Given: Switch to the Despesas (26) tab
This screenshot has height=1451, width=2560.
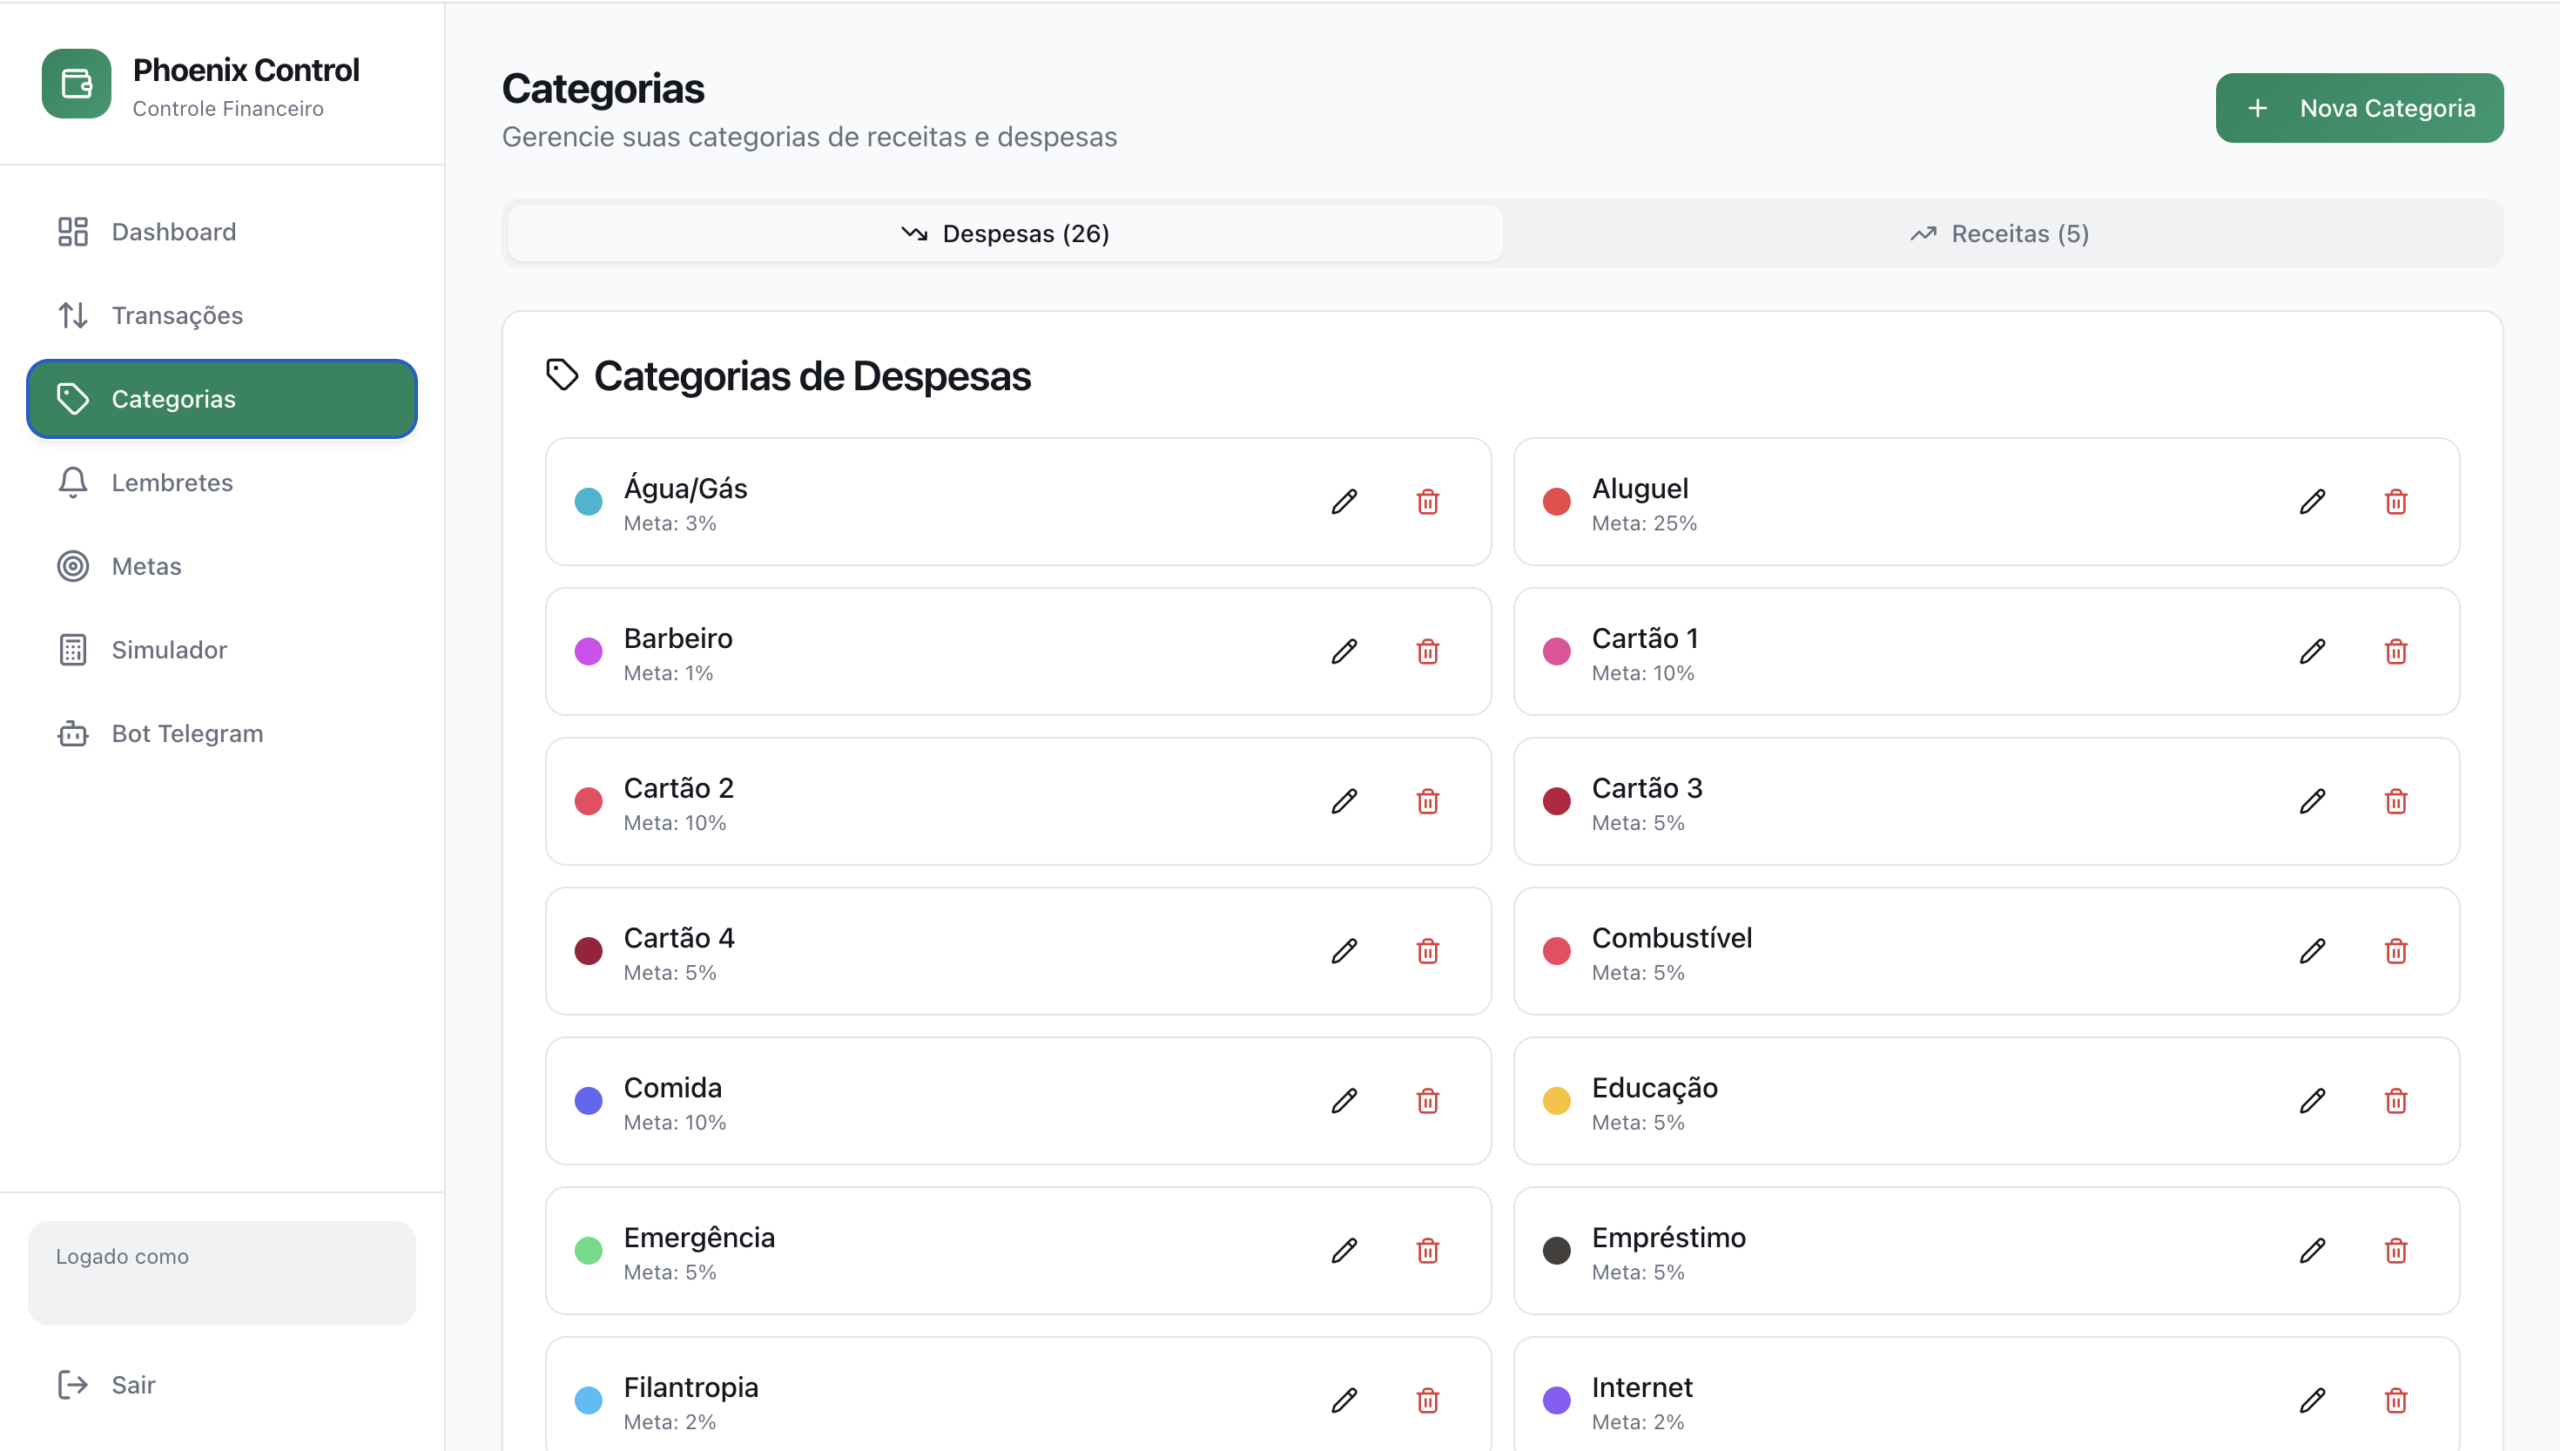Looking at the screenshot, I should pyautogui.click(x=1005, y=233).
